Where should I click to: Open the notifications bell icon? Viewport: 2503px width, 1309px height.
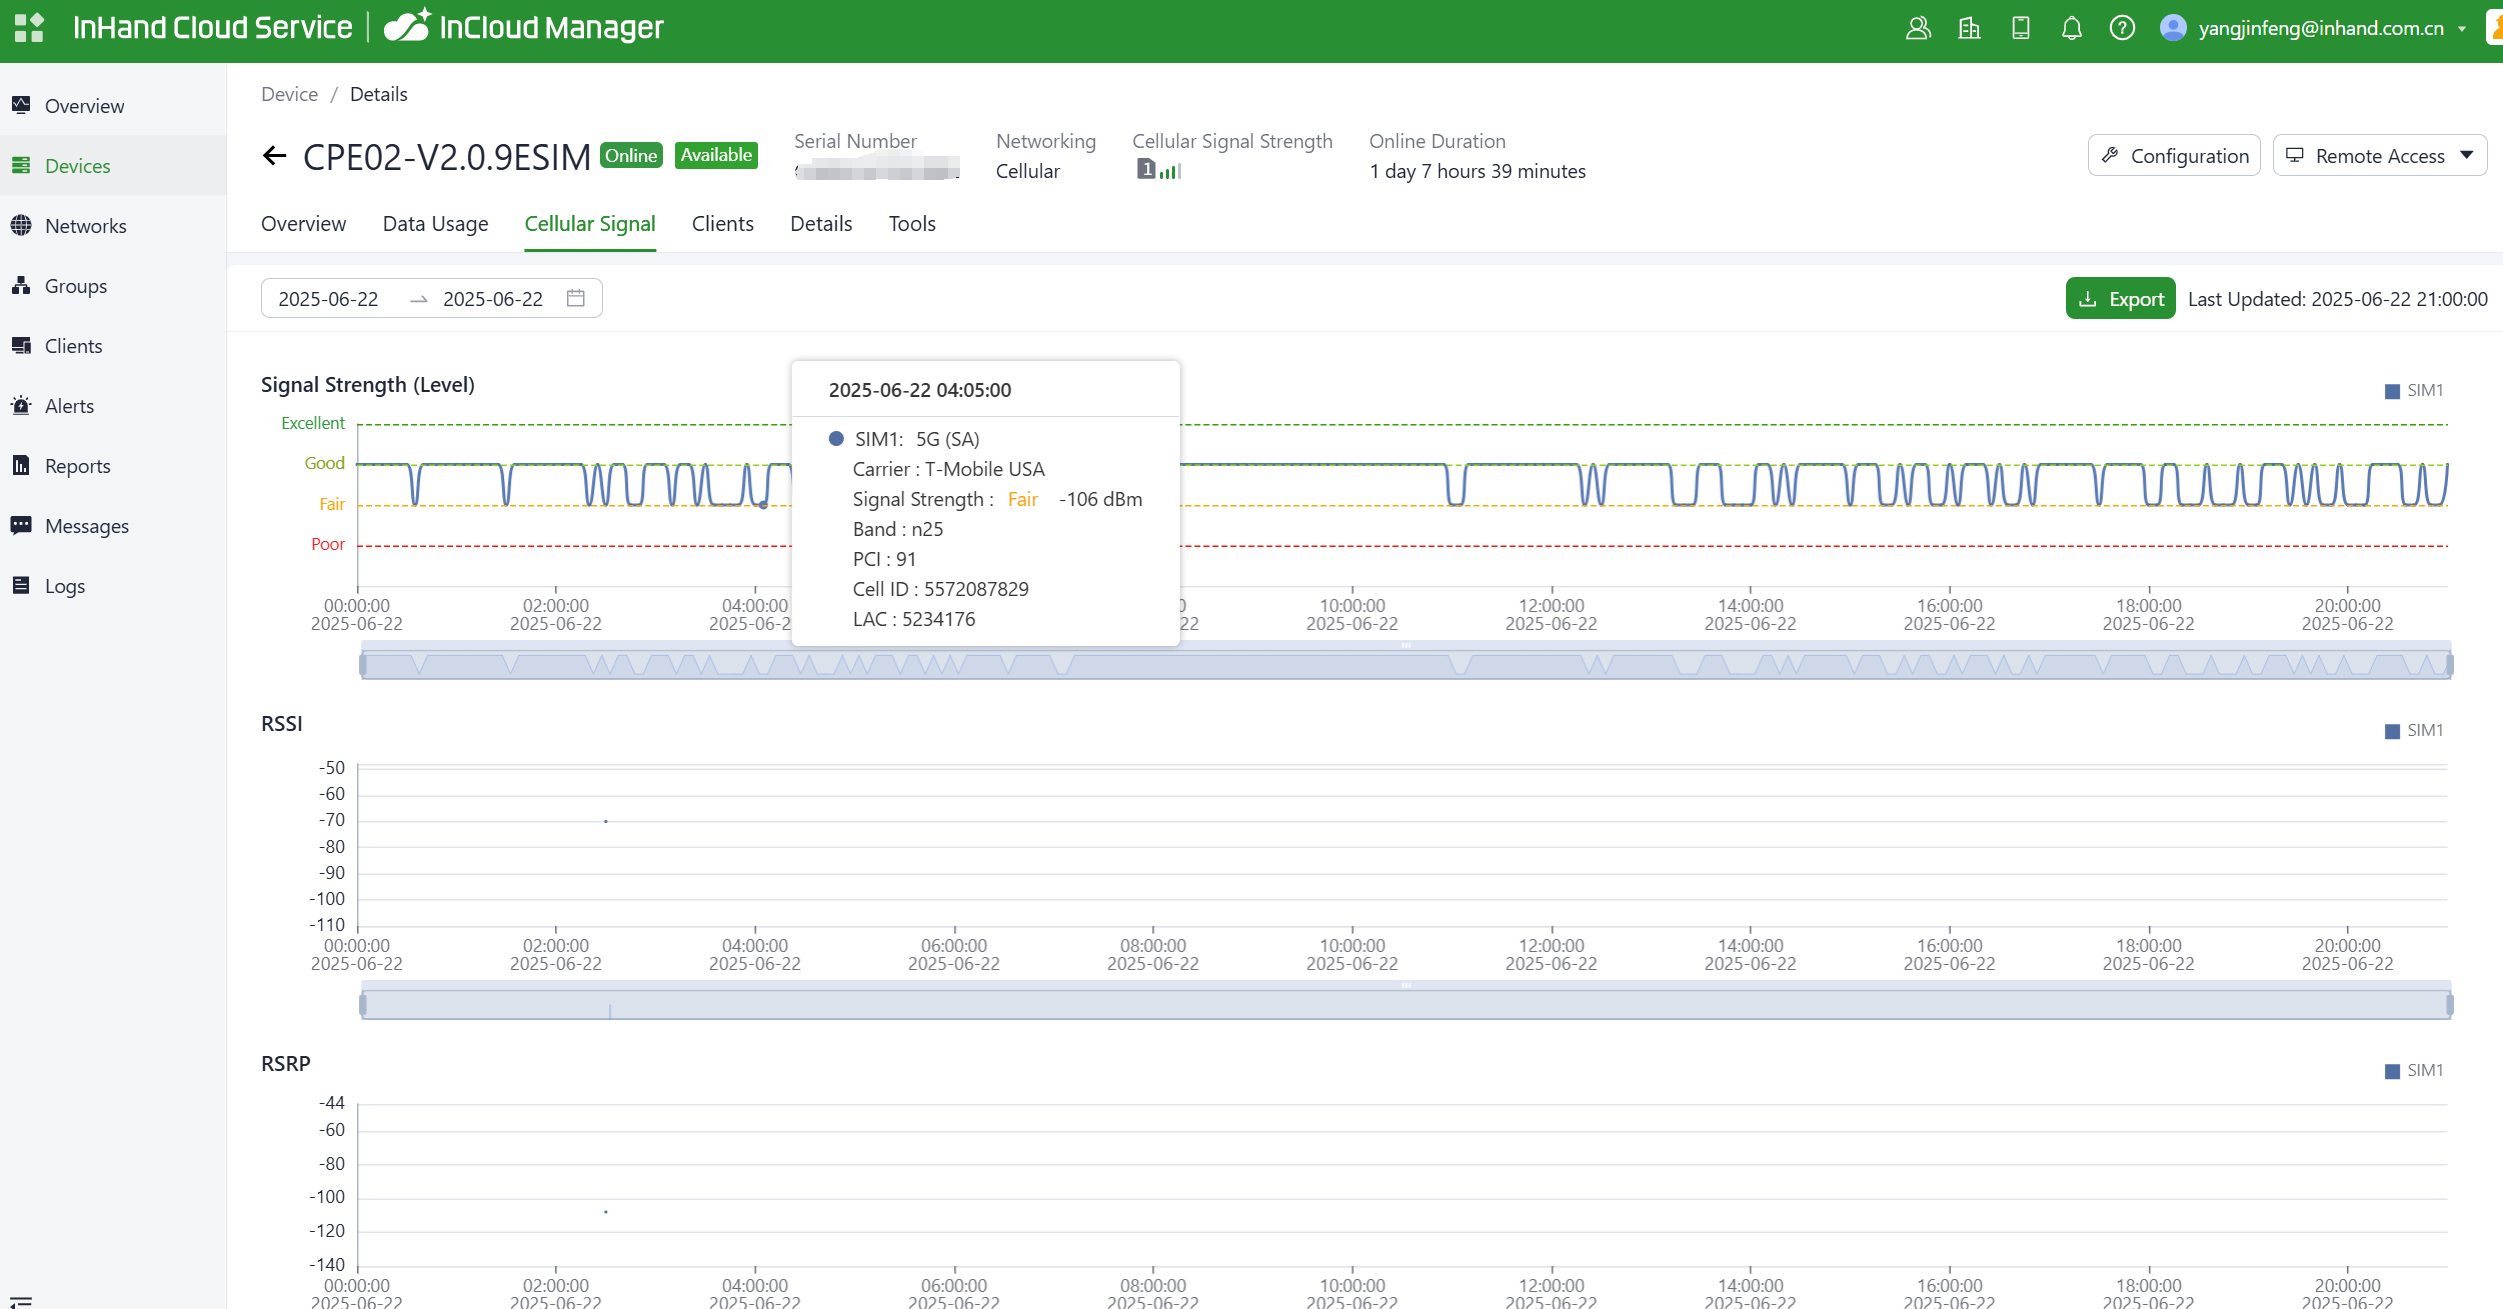click(2071, 28)
